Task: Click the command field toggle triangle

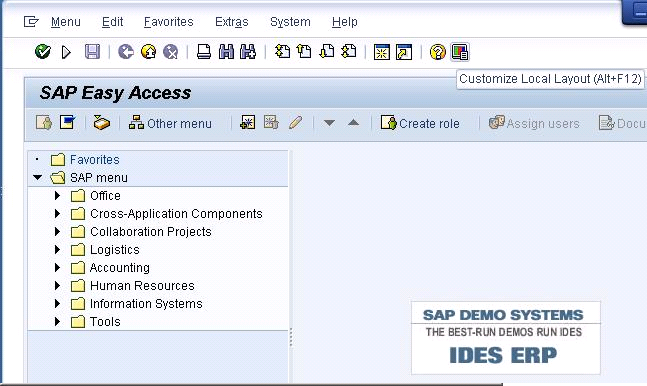Action: coord(66,52)
